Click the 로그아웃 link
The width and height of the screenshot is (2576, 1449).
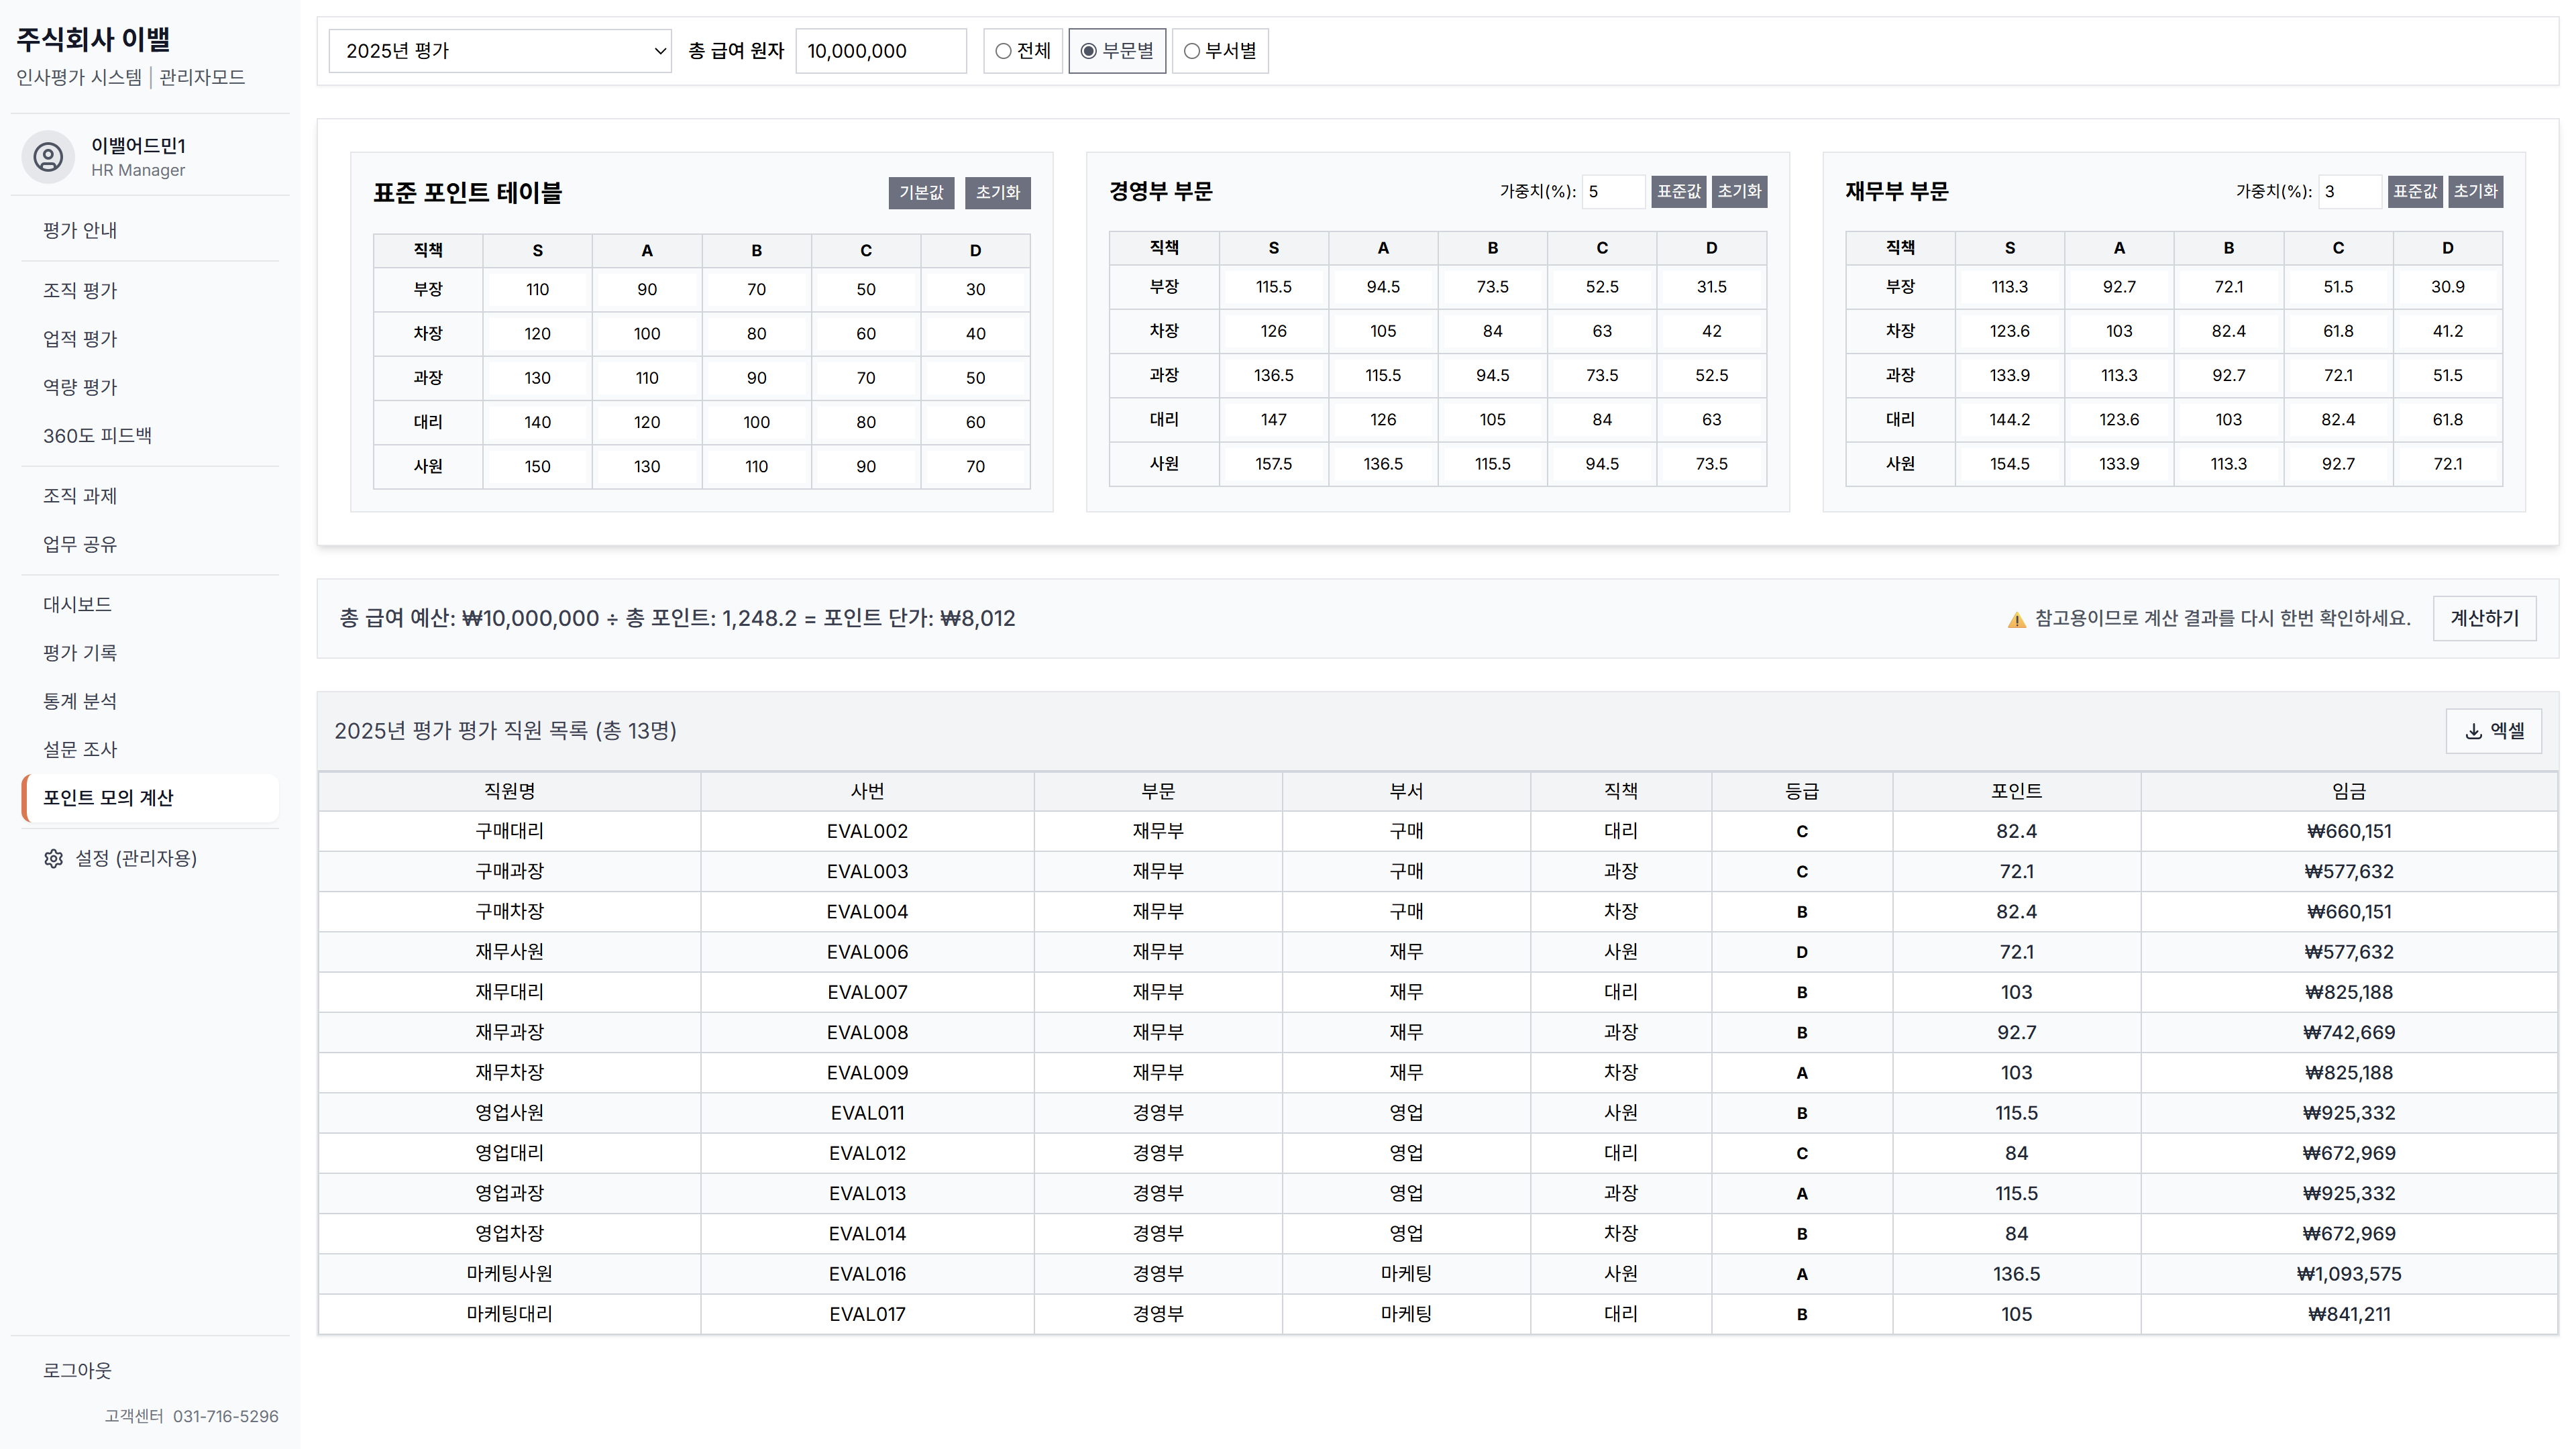coord(77,1370)
